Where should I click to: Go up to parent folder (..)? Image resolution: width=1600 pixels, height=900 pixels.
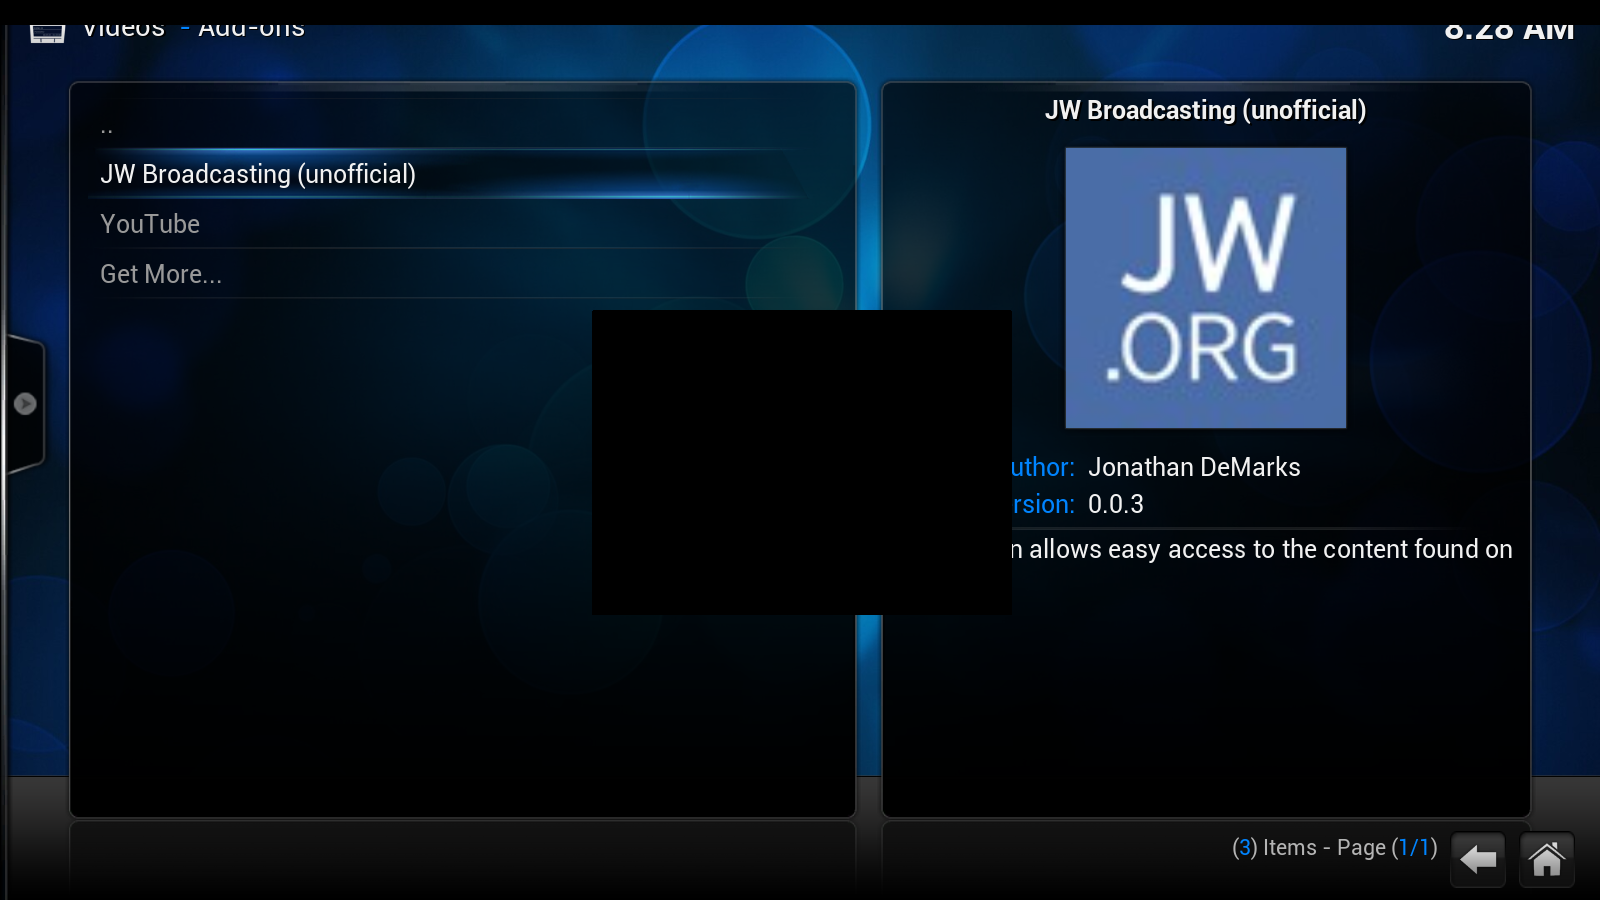(x=452, y=126)
